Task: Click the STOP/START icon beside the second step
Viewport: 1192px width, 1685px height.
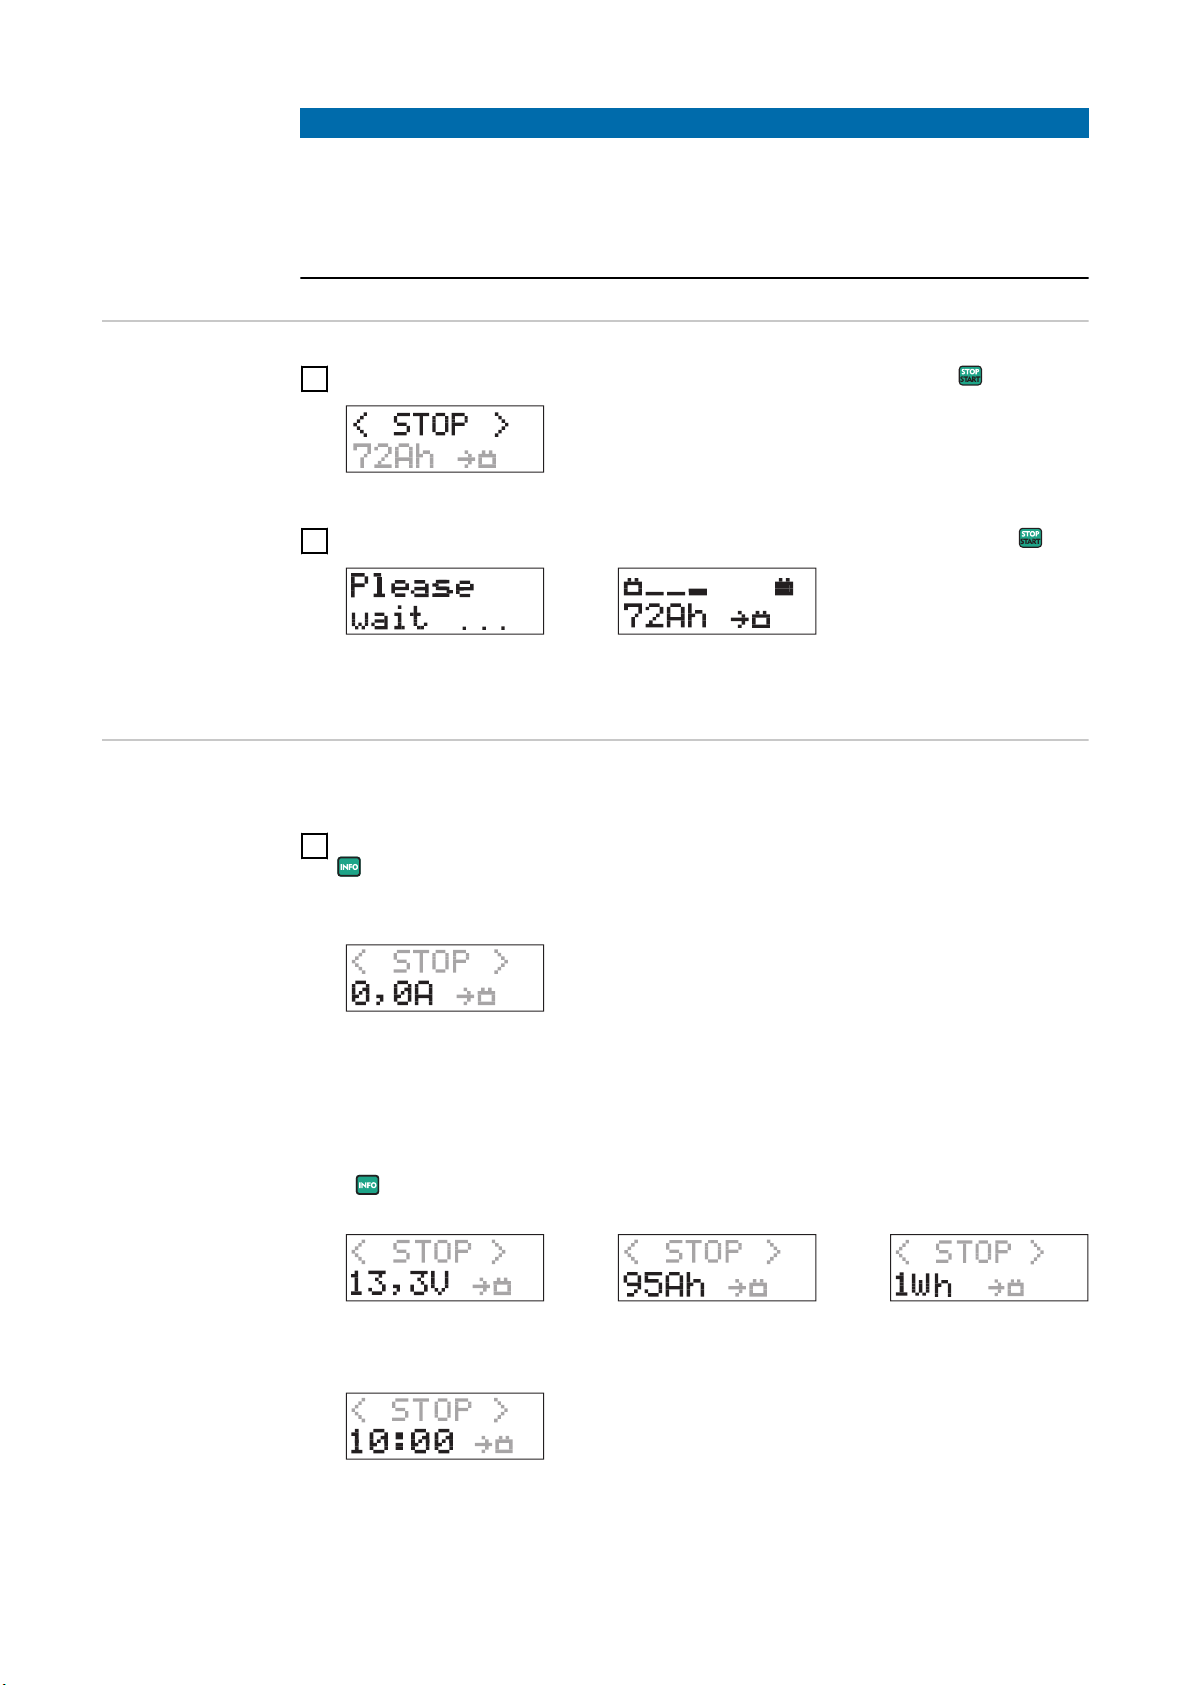Action: click(x=1030, y=538)
